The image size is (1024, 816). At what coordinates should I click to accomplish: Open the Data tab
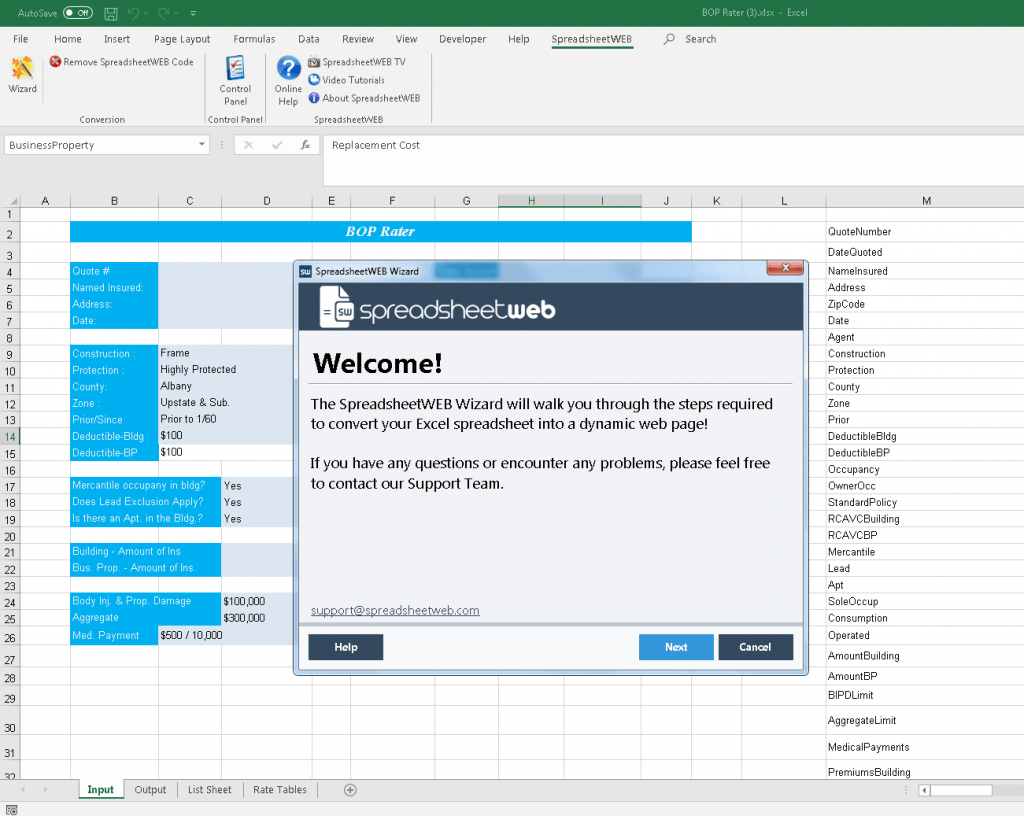point(309,39)
